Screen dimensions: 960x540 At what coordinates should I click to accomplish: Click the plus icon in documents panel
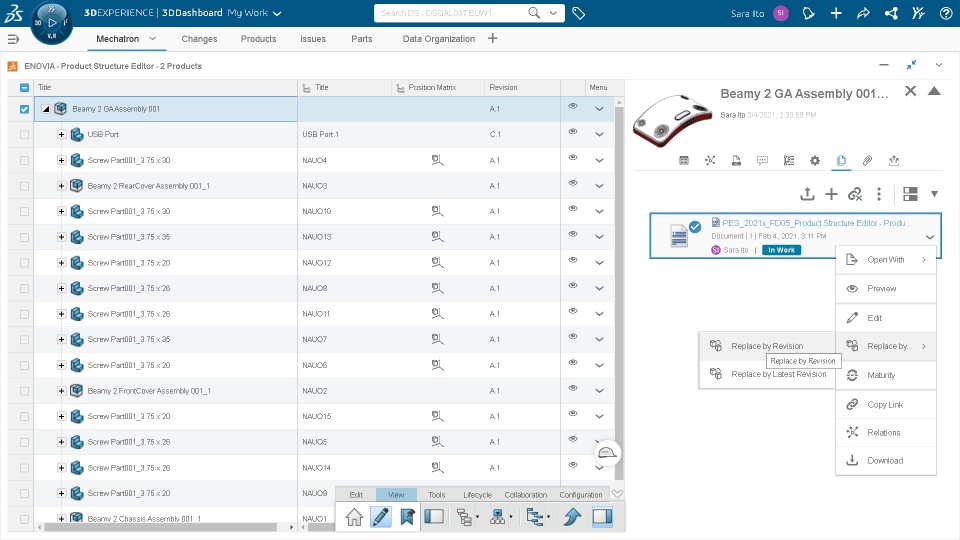(831, 194)
